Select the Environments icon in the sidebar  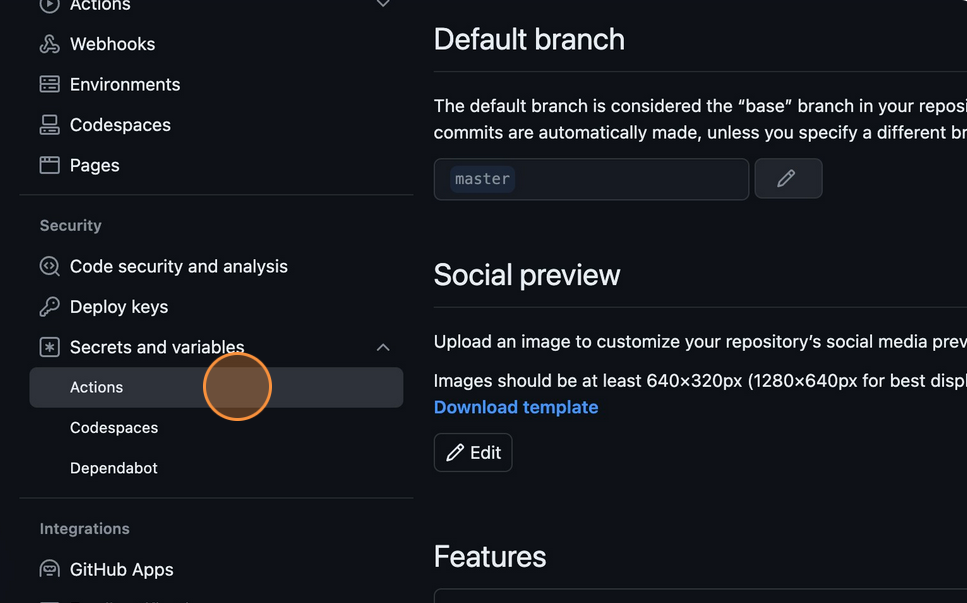pos(49,84)
